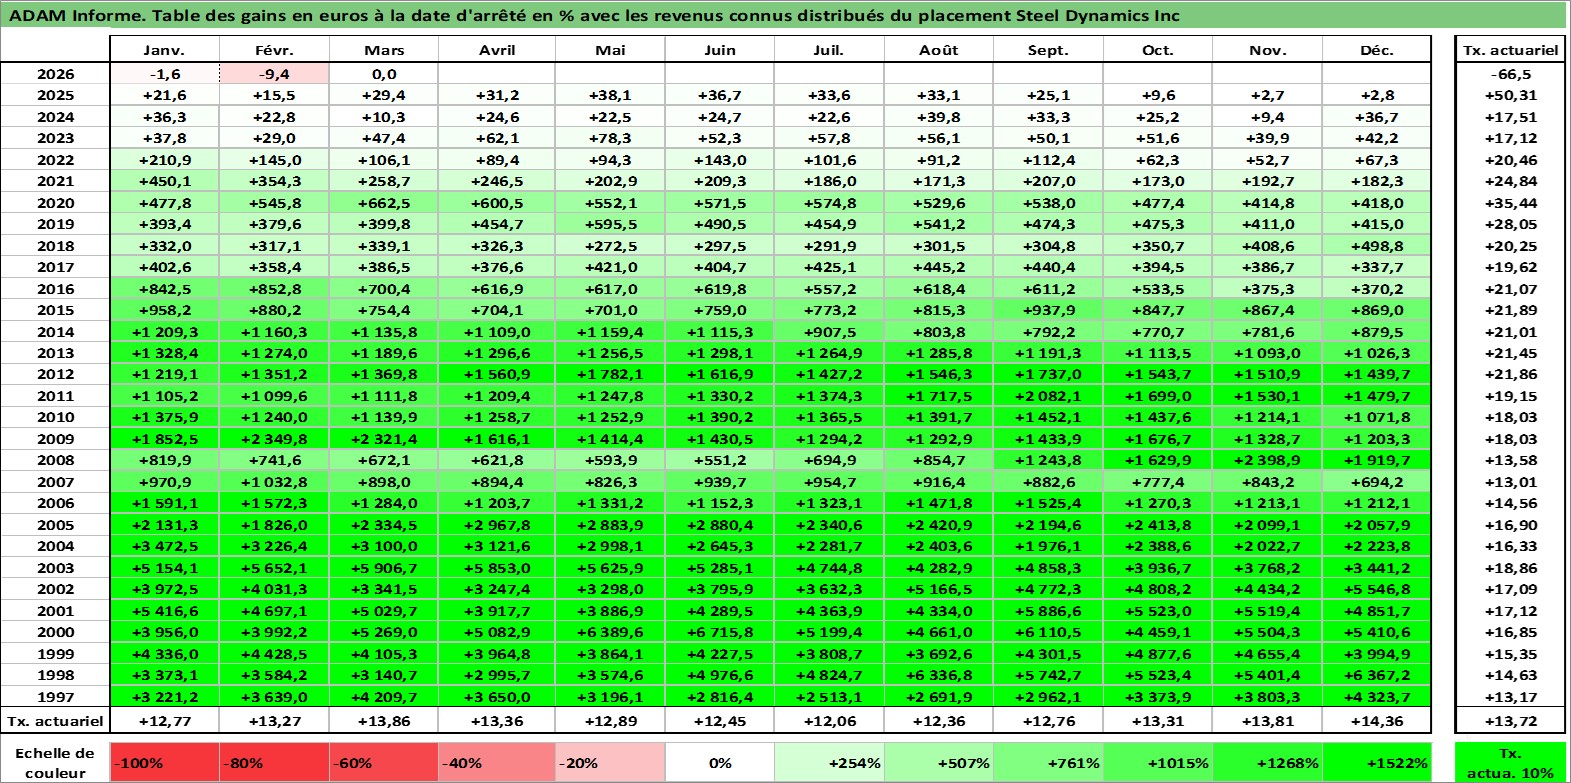The height and width of the screenshot is (783, 1571).
Task: Select the 2026 Janv. cell showing -1,6
Action: 164,74
